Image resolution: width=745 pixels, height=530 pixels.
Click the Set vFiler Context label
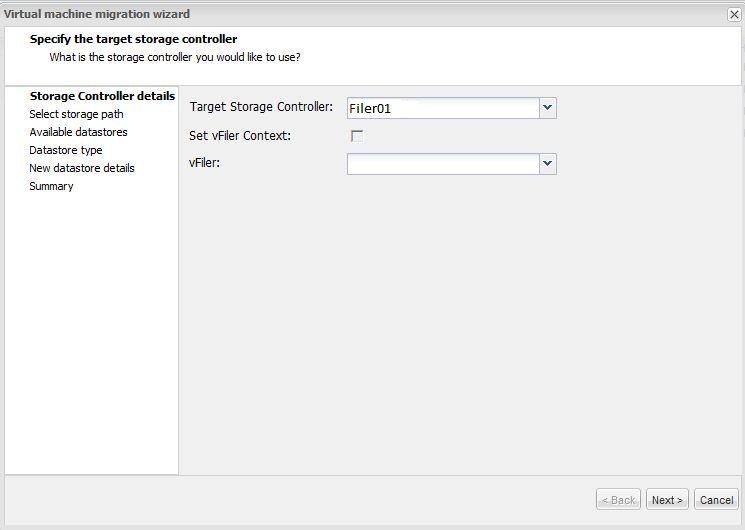coord(239,135)
